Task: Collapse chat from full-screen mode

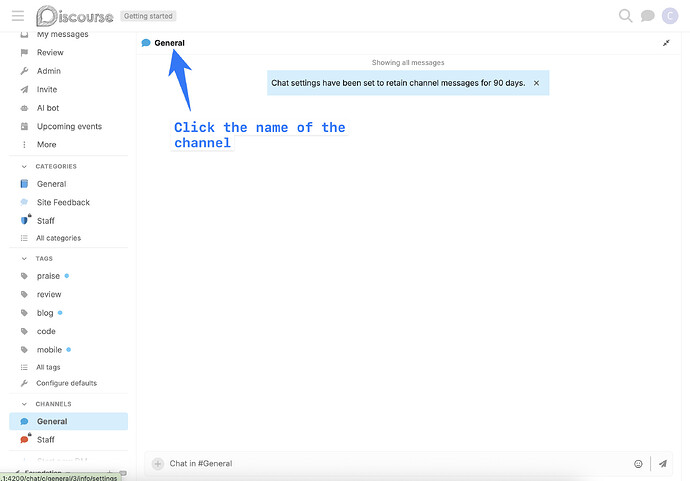Action: (666, 43)
